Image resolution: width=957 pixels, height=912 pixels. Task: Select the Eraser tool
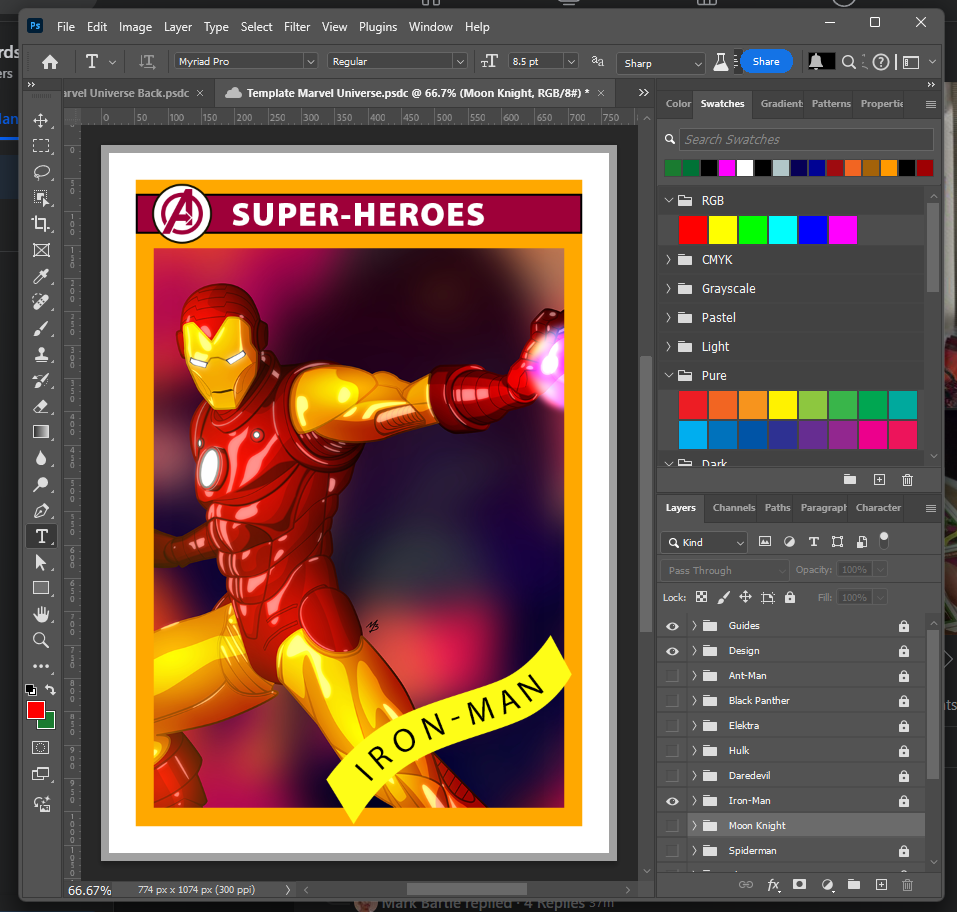(x=41, y=407)
